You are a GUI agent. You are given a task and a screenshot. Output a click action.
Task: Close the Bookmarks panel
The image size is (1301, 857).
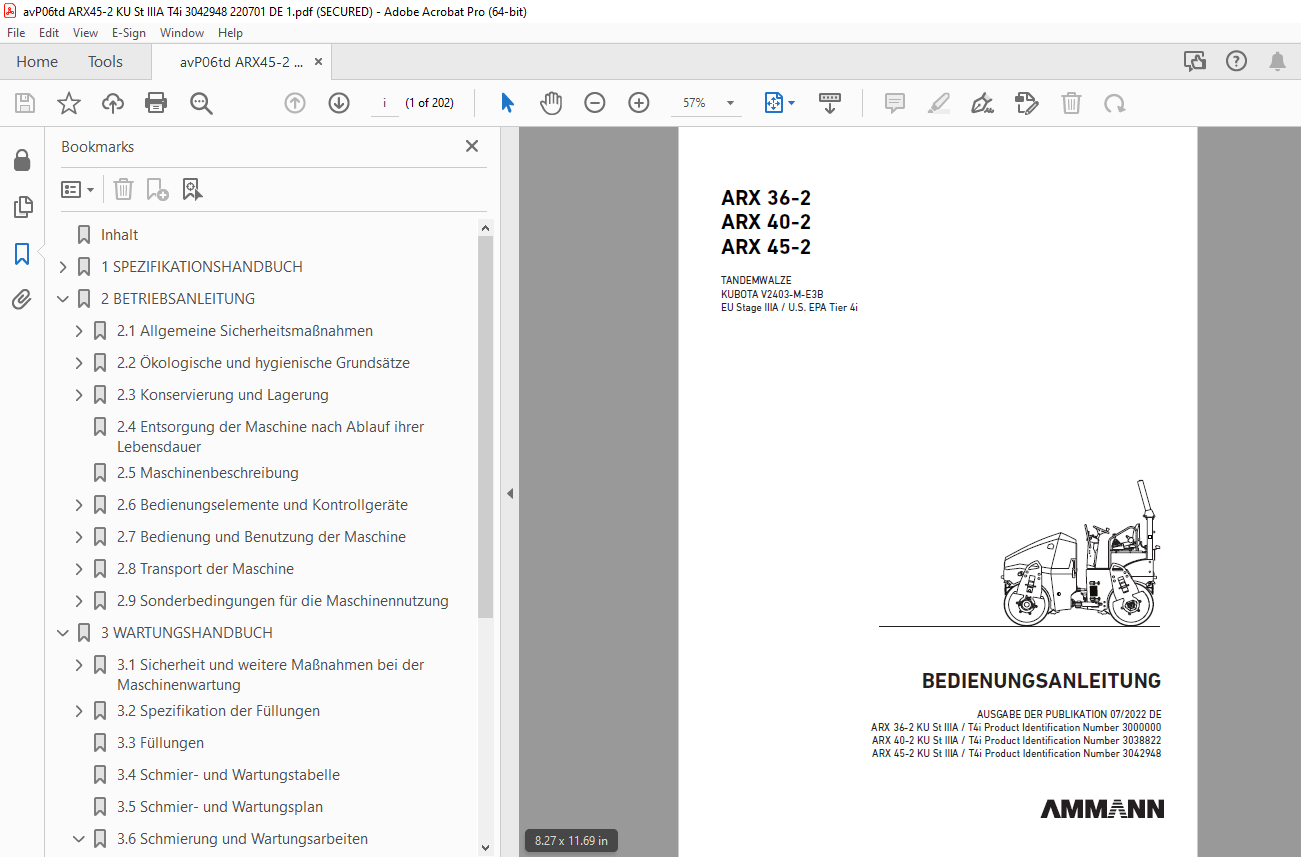click(x=472, y=146)
